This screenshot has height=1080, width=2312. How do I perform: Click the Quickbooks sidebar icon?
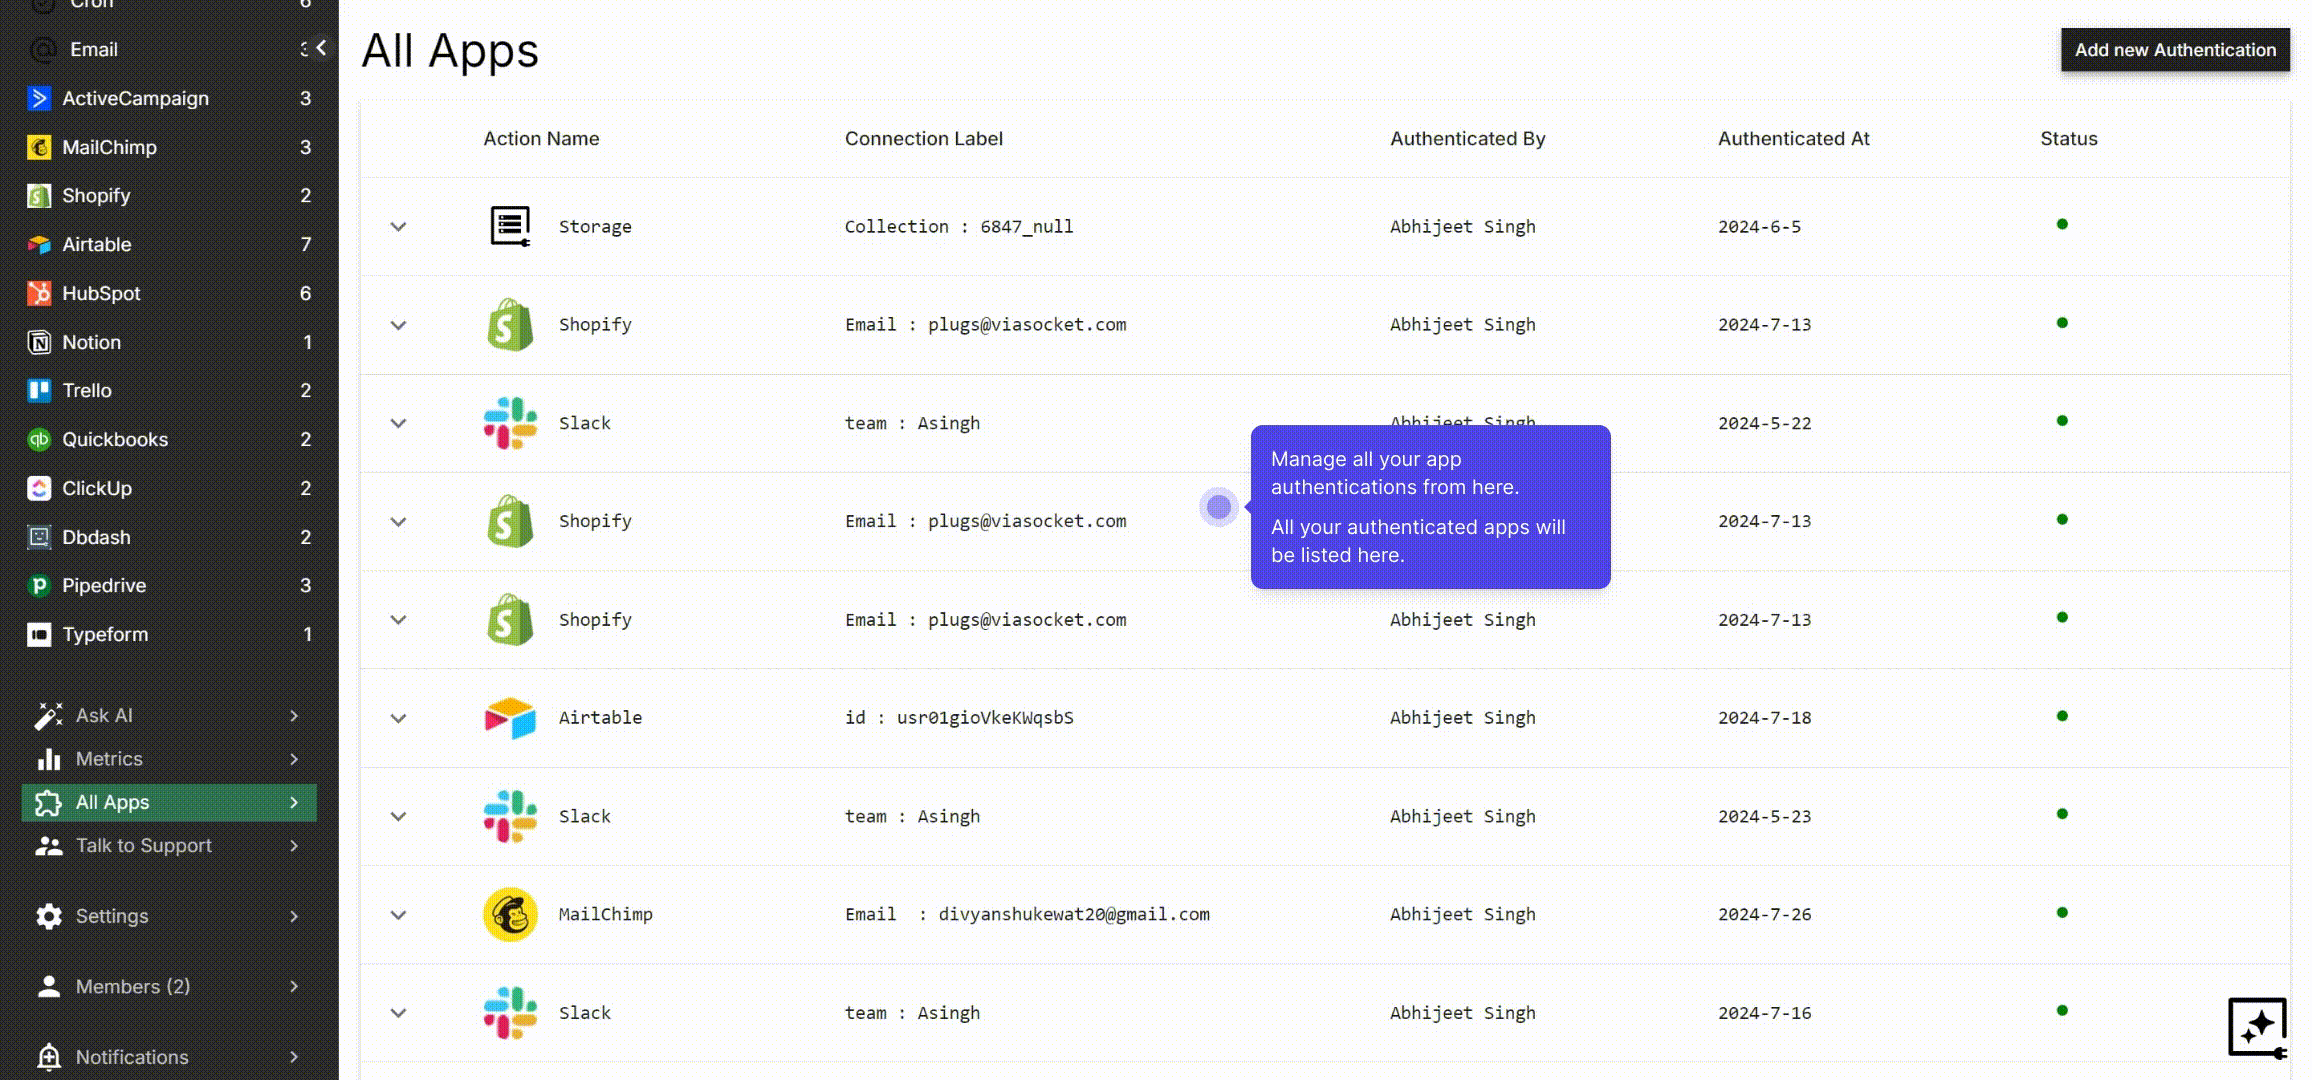(x=39, y=440)
